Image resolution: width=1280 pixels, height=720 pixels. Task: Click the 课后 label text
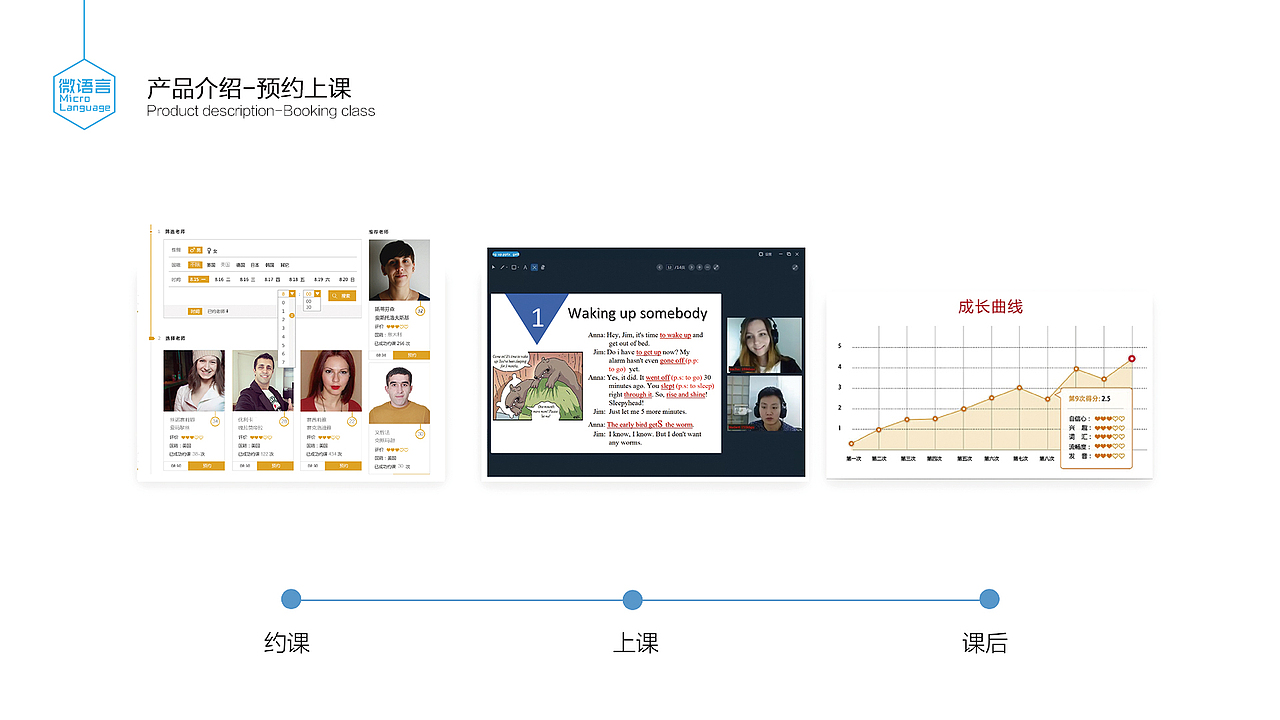click(985, 643)
